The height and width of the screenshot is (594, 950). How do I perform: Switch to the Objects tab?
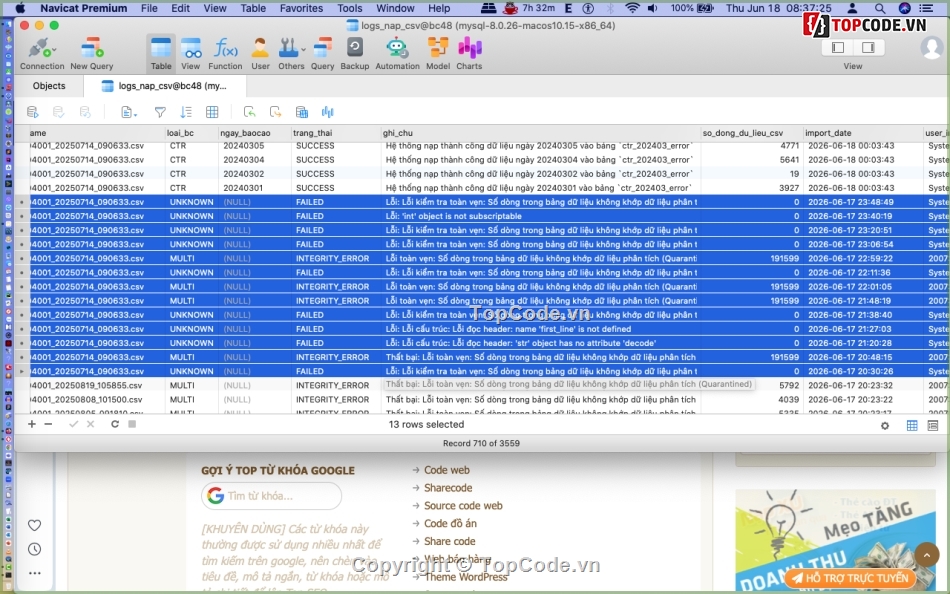coord(49,86)
